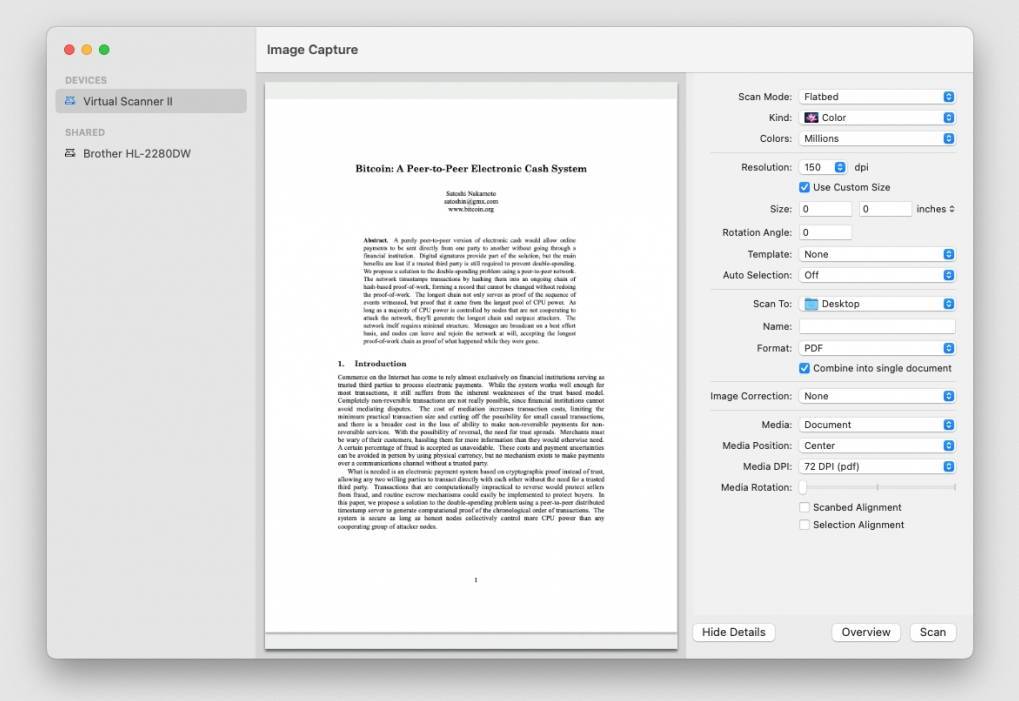The image size is (1019, 701).
Task: Open the Kind dropdown showing Color
Action: tap(877, 118)
